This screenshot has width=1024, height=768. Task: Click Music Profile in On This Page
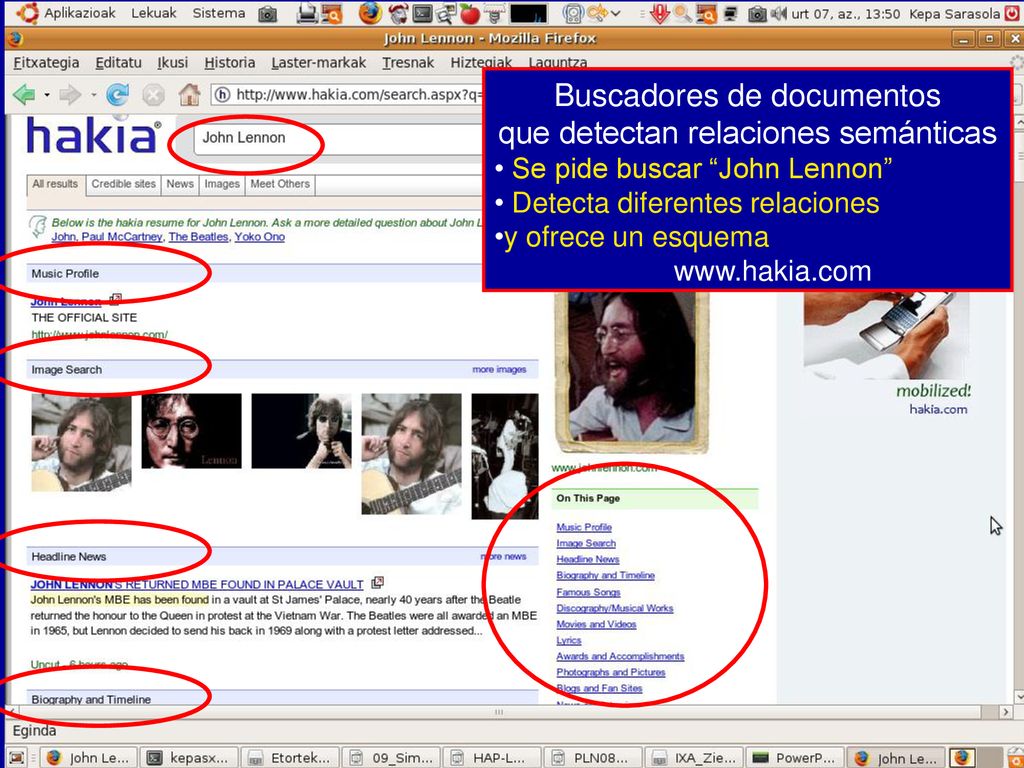pos(584,527)
